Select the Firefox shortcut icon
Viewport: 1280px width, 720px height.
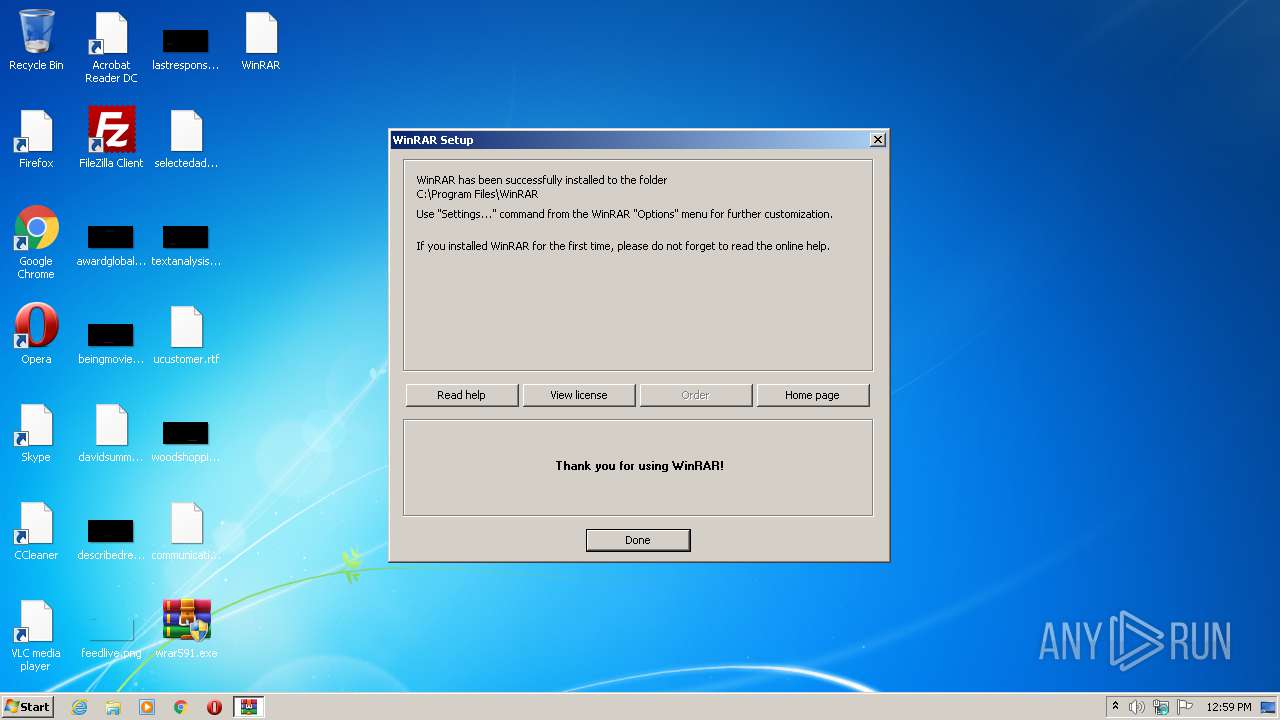point(36,140)
